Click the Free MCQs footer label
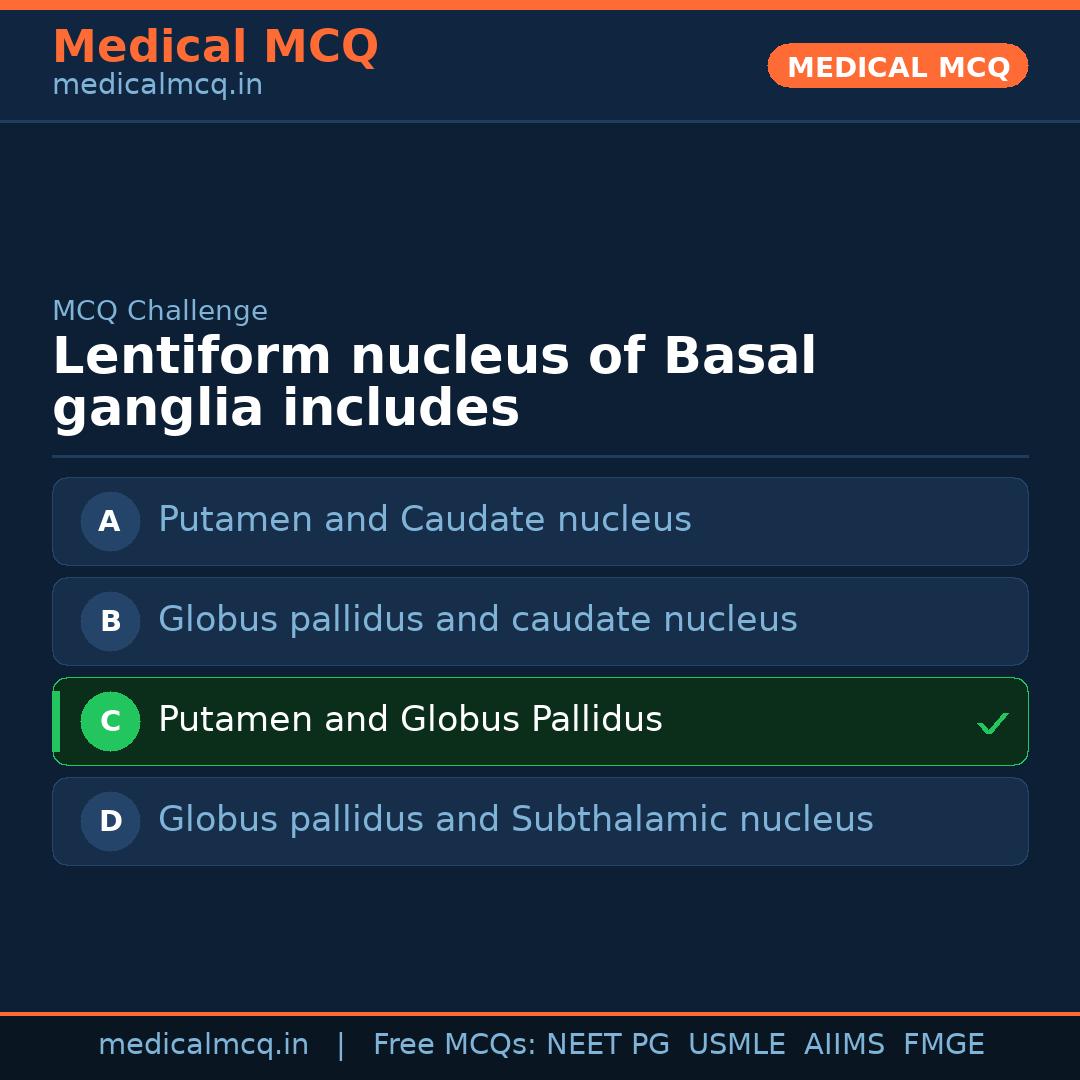 [x=455, y=1045]
